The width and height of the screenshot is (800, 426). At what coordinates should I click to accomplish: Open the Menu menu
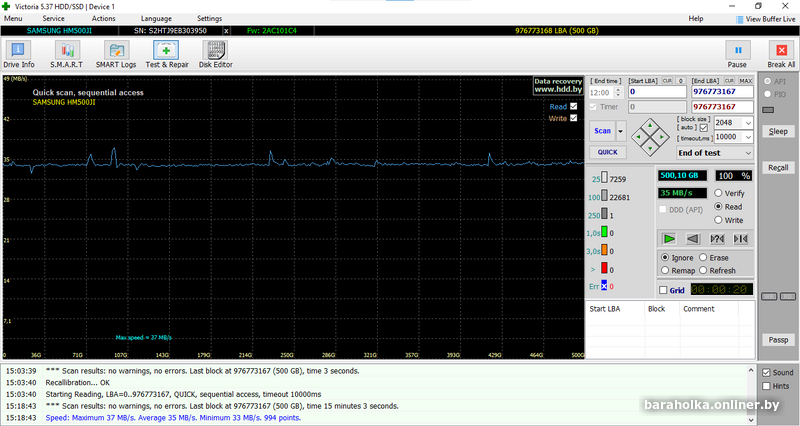(x=13, y=18)
